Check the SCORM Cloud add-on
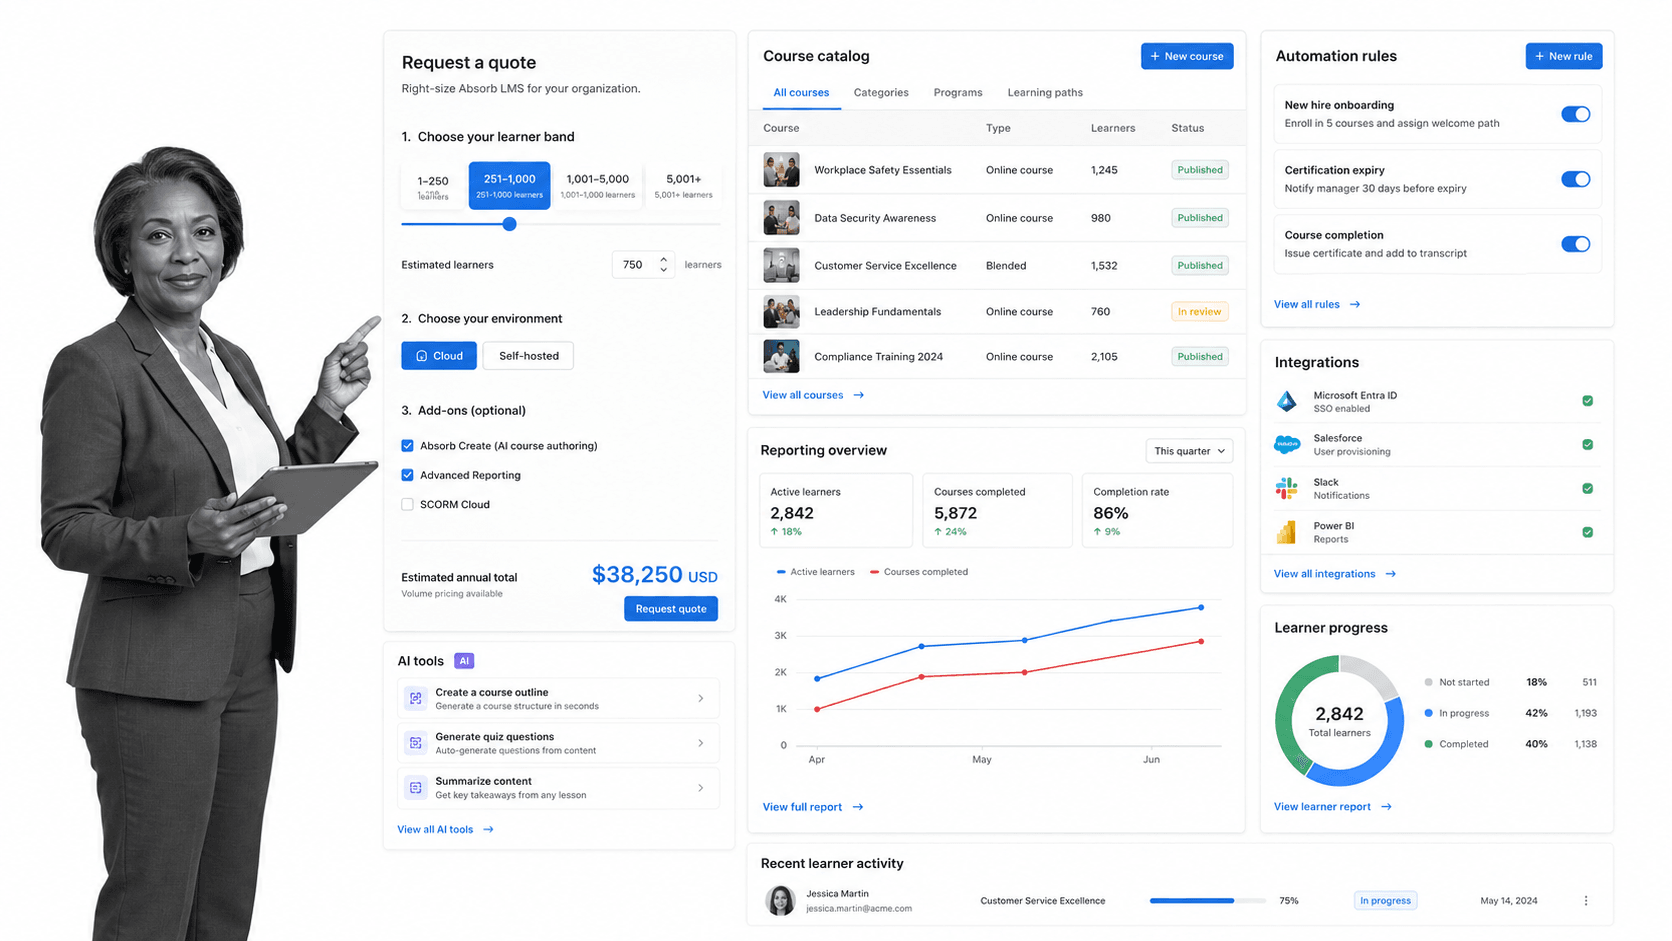The image size is (1672, 941). [407, 504]
